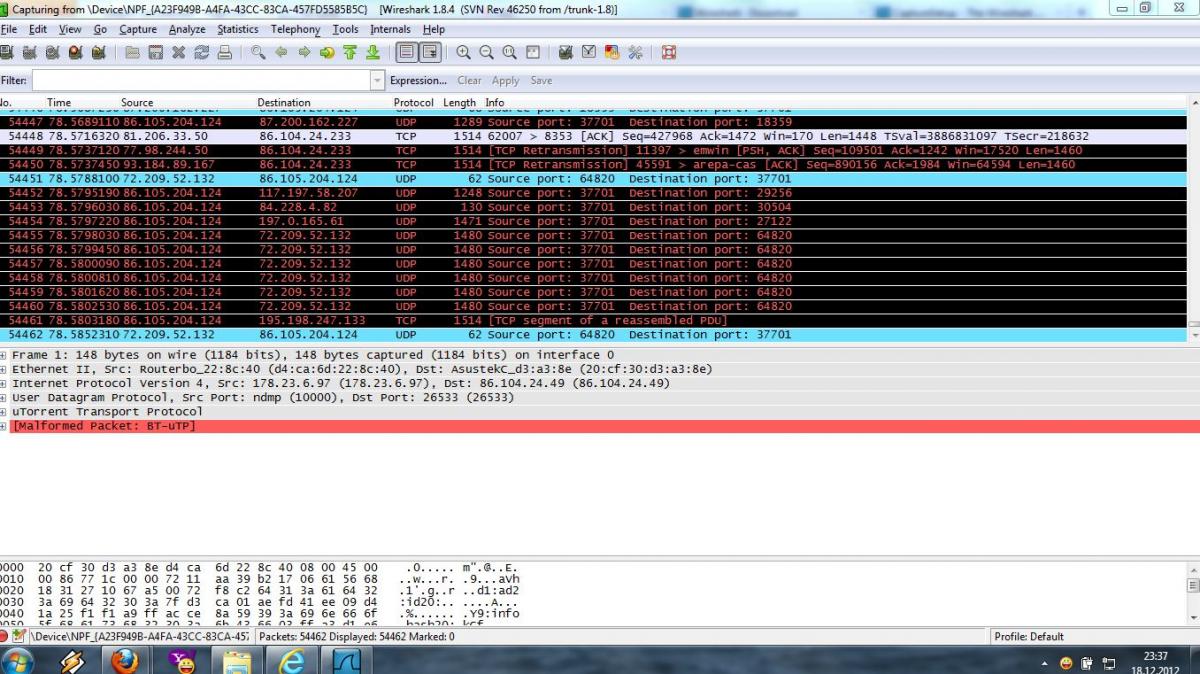
Task: Click the Clear filter button
Action: point(469,80)
